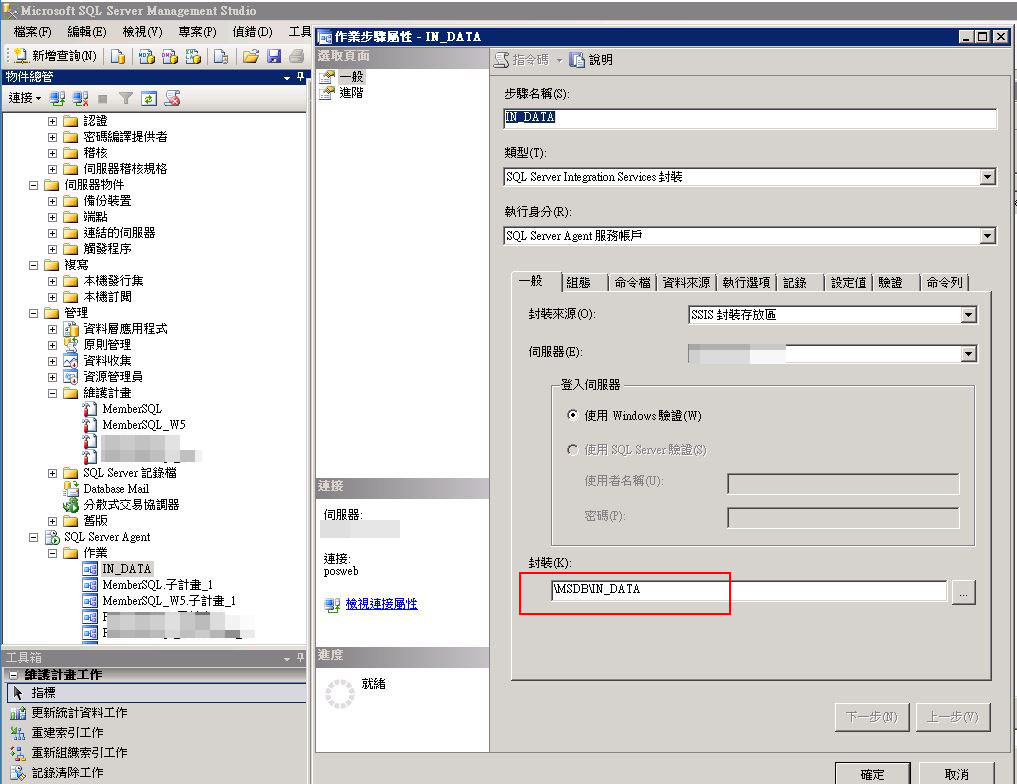1017x784 pixels.
Task: Select the 一般 page in 選取頁面 list
Action: click(x=351, y=77)
